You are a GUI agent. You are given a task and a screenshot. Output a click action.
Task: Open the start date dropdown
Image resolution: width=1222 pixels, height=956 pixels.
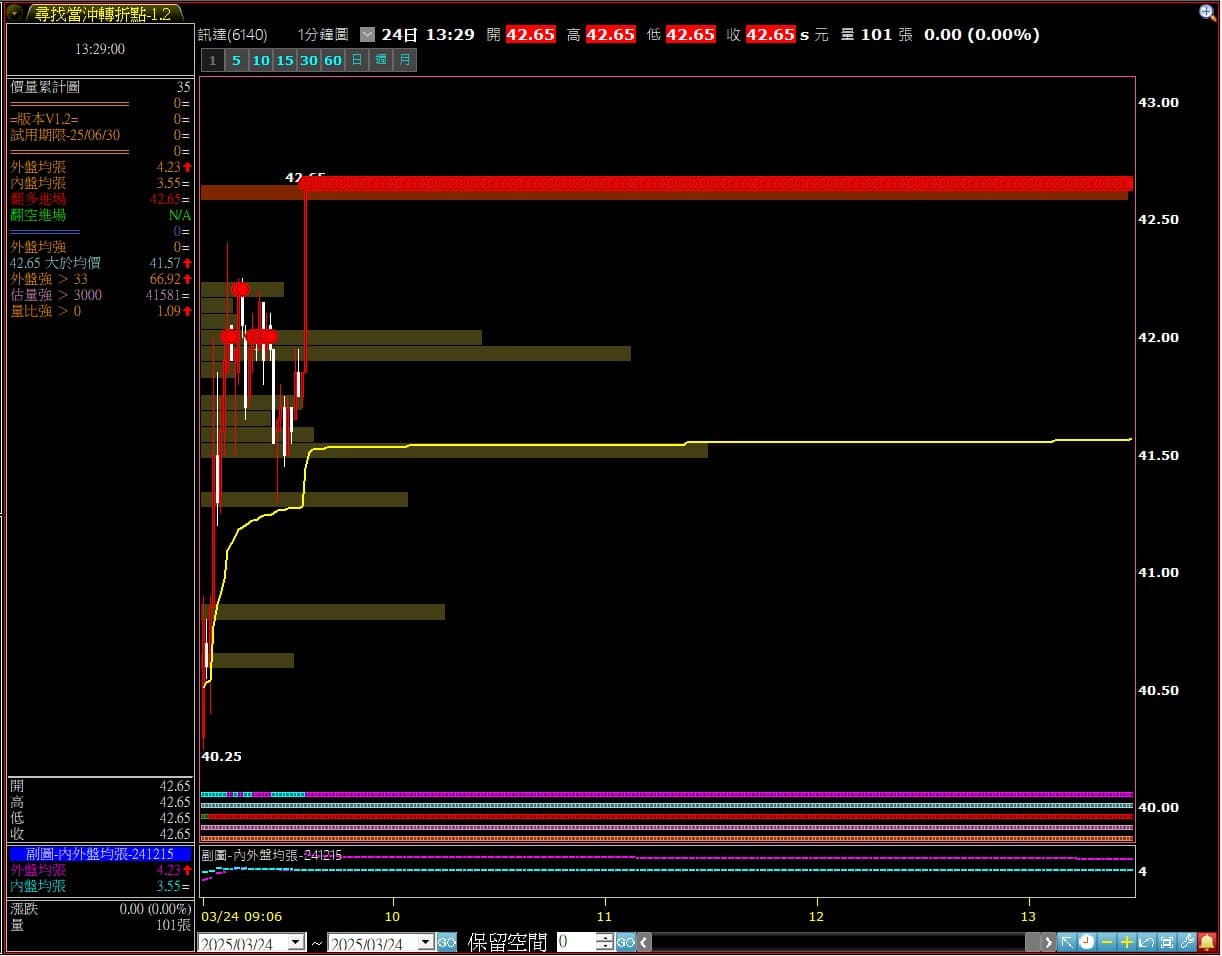296,942
